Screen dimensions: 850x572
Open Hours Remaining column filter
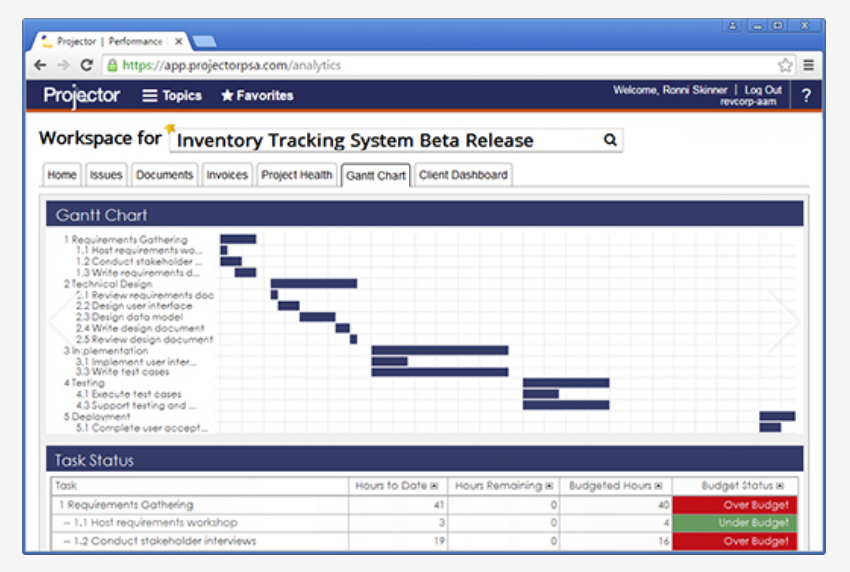click(x=548, y=486)
